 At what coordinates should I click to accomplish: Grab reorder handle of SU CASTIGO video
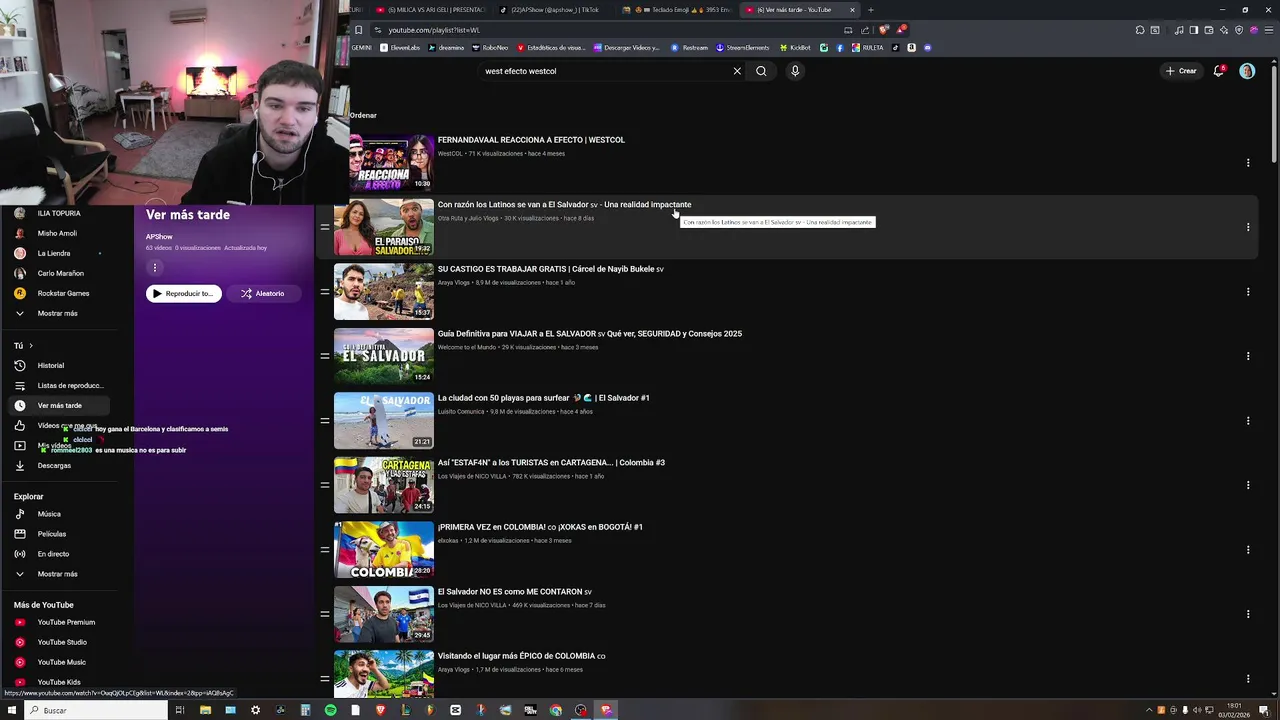click(x=324, y=292)
